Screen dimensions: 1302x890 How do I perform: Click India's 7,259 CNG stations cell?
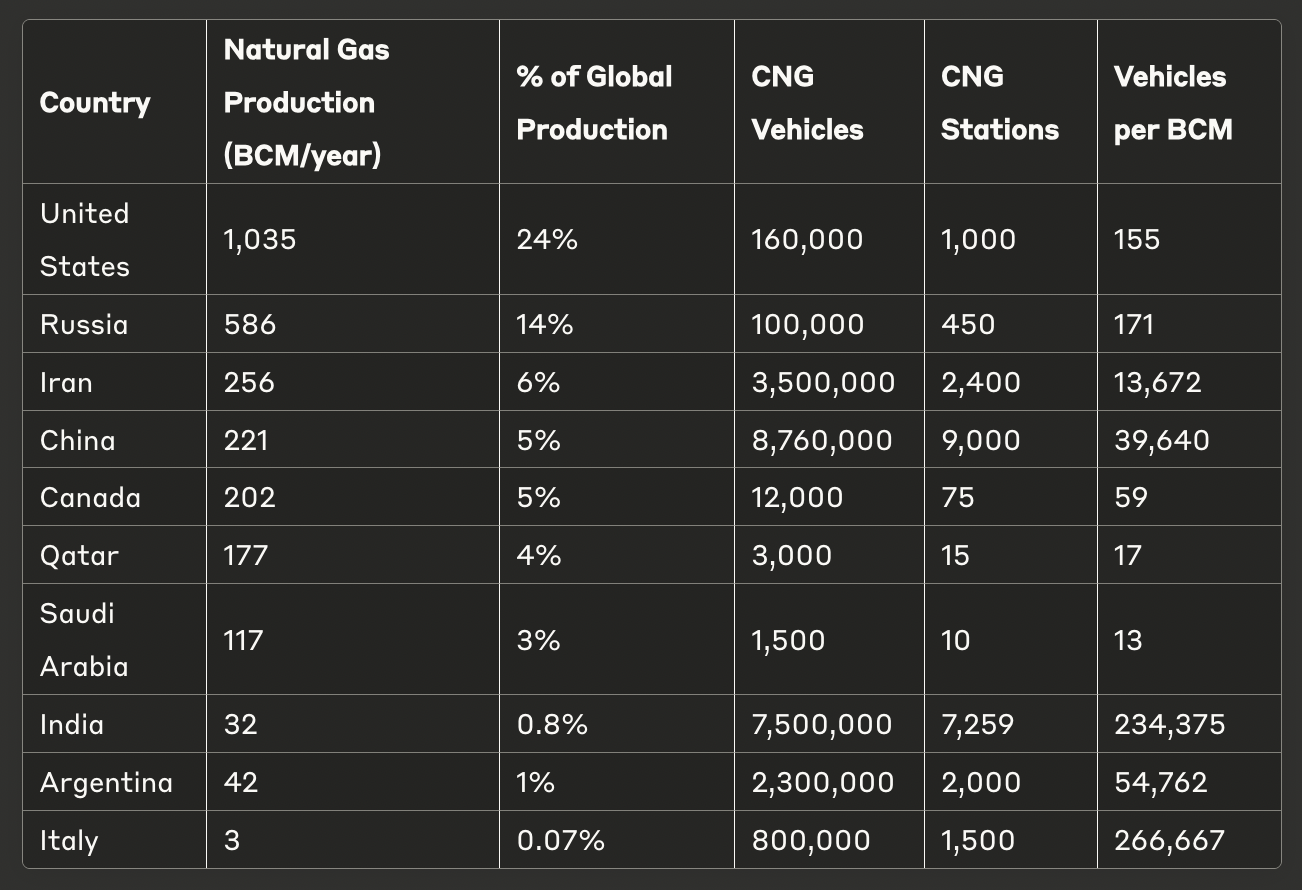[977, 725]
